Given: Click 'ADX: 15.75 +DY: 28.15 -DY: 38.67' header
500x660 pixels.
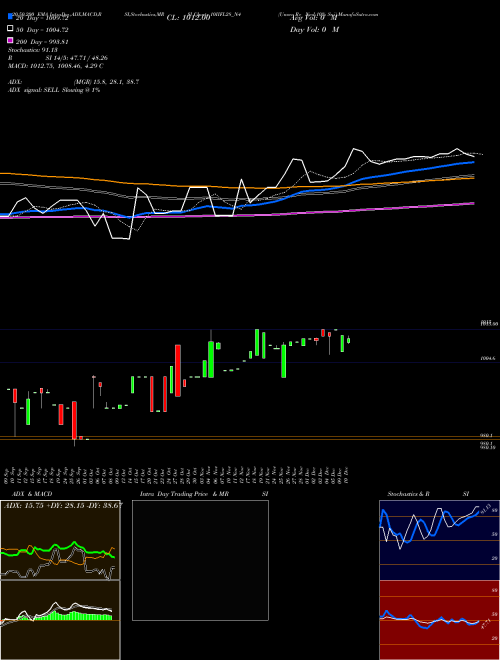Looking at the screenshot, I should [63, 505].
